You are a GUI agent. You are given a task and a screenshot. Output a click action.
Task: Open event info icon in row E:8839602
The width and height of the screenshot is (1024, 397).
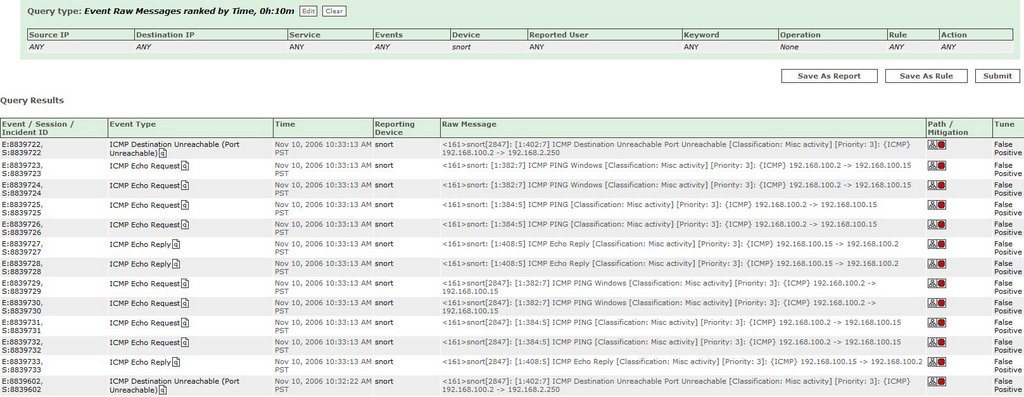click(163, 390)
